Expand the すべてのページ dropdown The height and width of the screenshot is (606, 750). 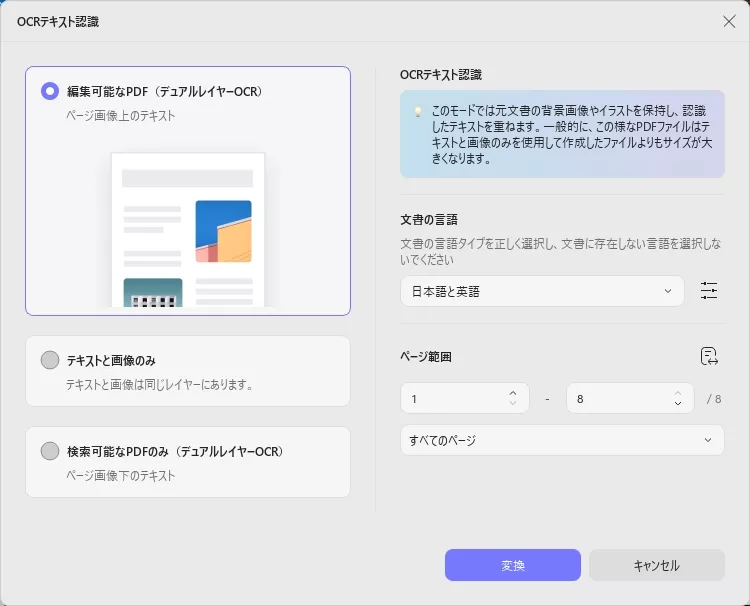point(561,440)
